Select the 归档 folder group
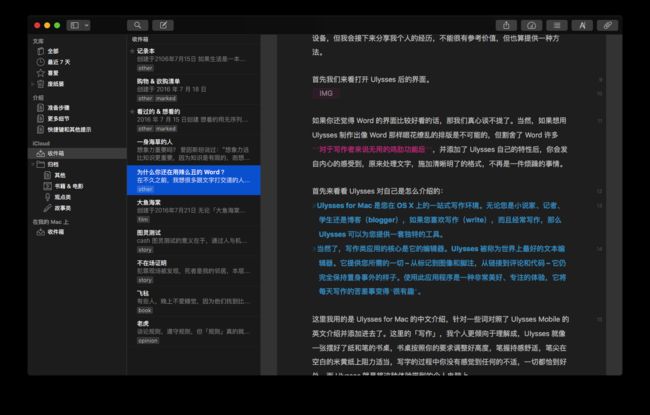Screen dimensions: 650x415 (x=77, y=164)
